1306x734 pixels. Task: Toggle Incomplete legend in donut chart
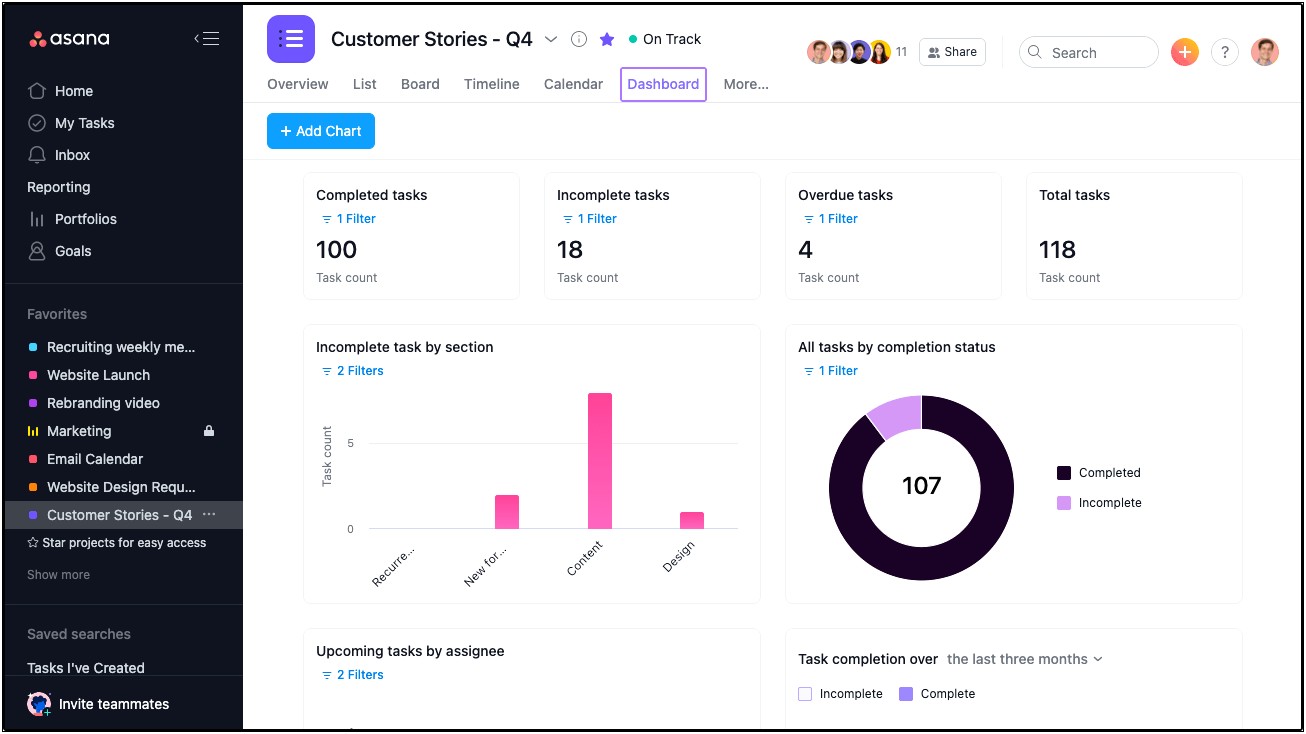[x=1099, y=503]
